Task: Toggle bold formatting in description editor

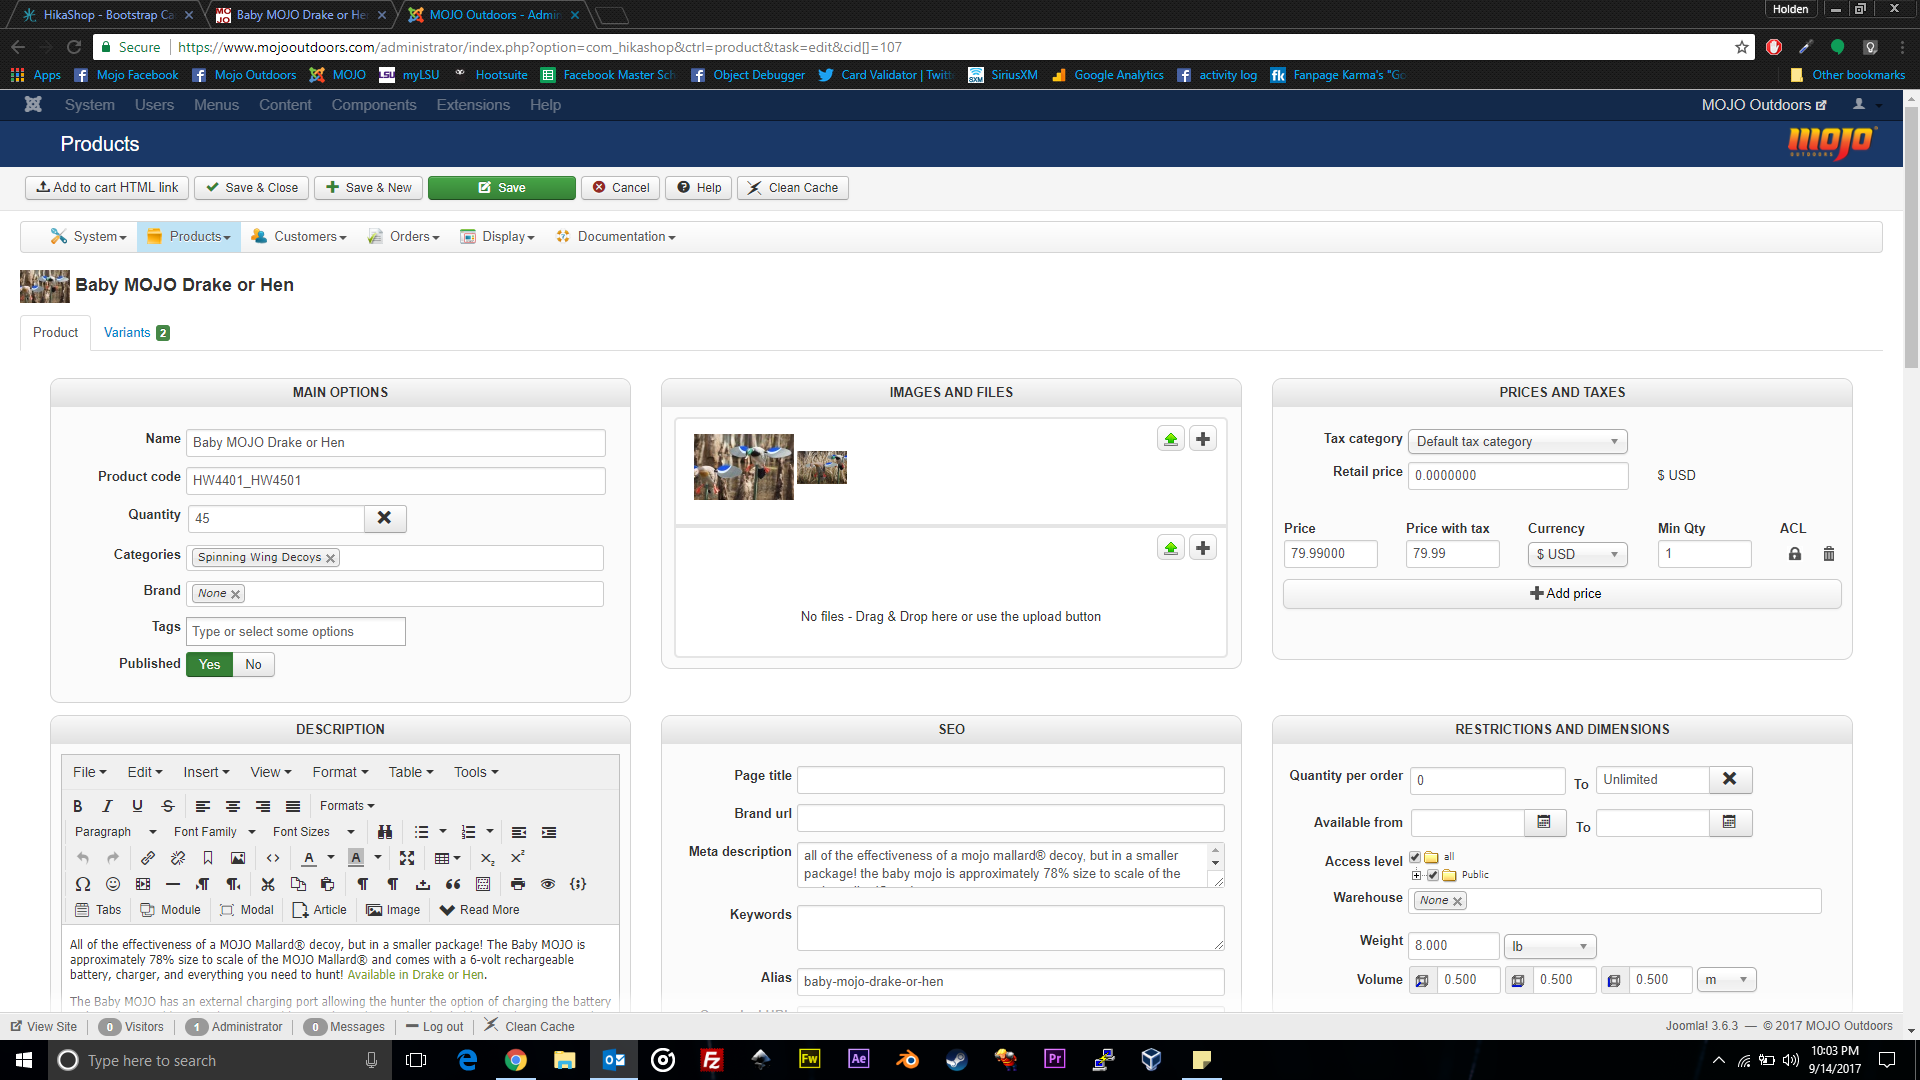Action: point(78,806)
